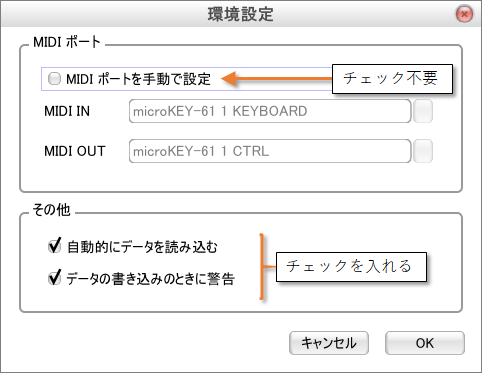Viewport: 482px width, 373px height.
Task: Select the microKEY-61 1 CTRL field
Action: 270,151
